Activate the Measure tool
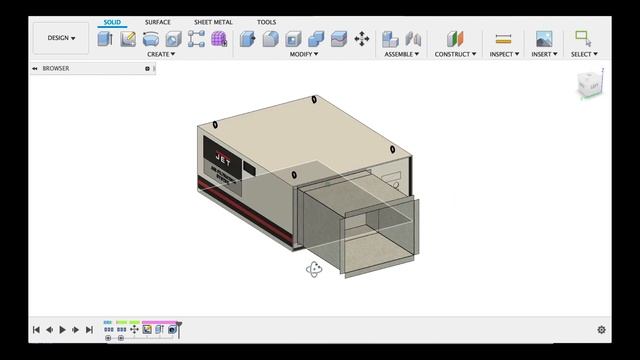The image size is (640, 360). [504, 39]
